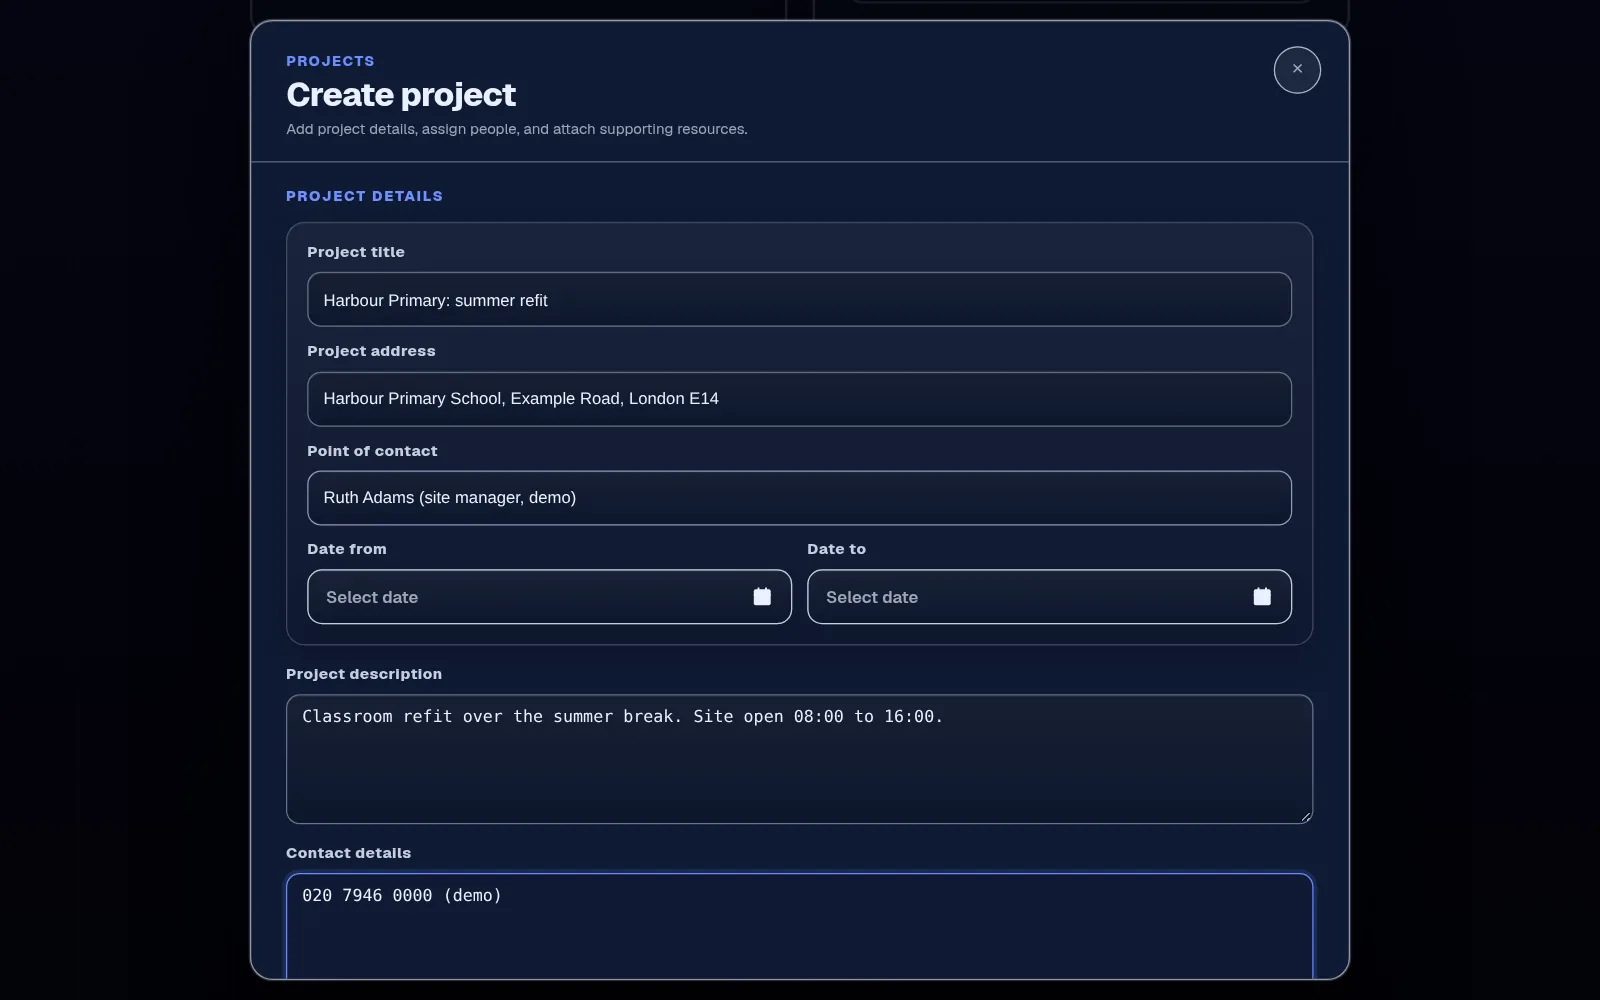Click the Contact details text area

pos(799,926)
